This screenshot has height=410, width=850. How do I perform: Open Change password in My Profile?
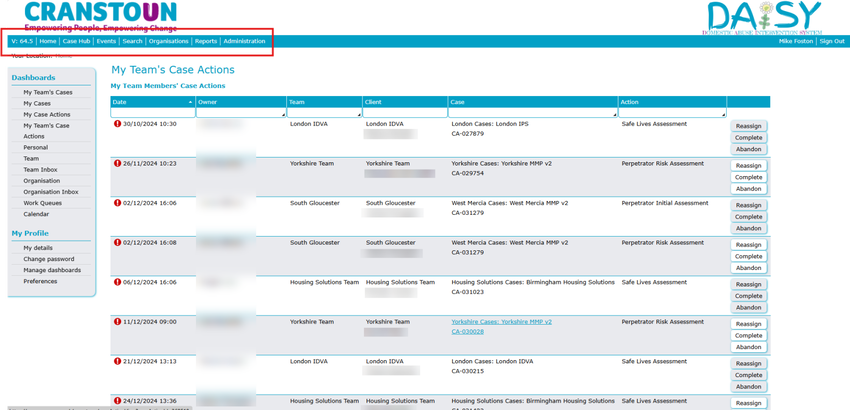(49, 259)
